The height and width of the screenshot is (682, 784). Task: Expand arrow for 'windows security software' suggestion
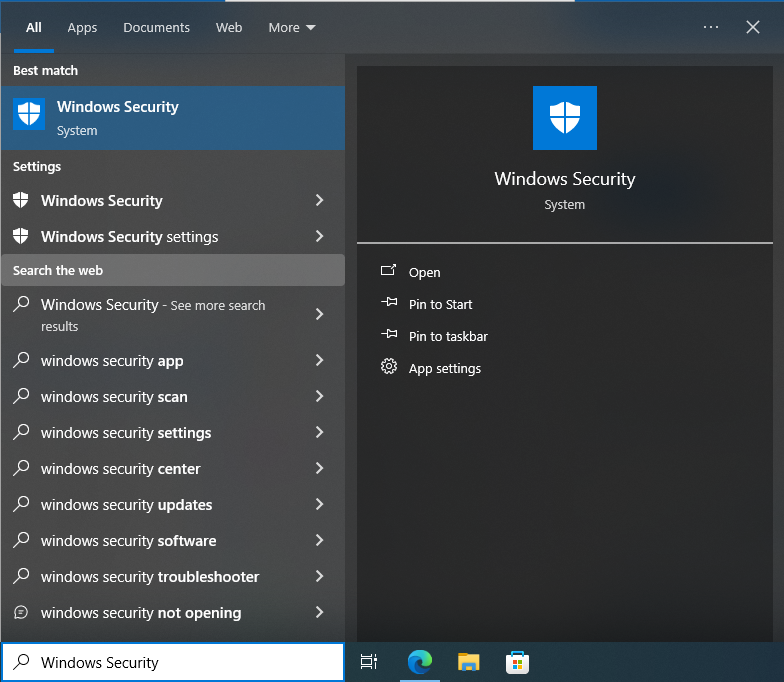[x=320, y=540]
